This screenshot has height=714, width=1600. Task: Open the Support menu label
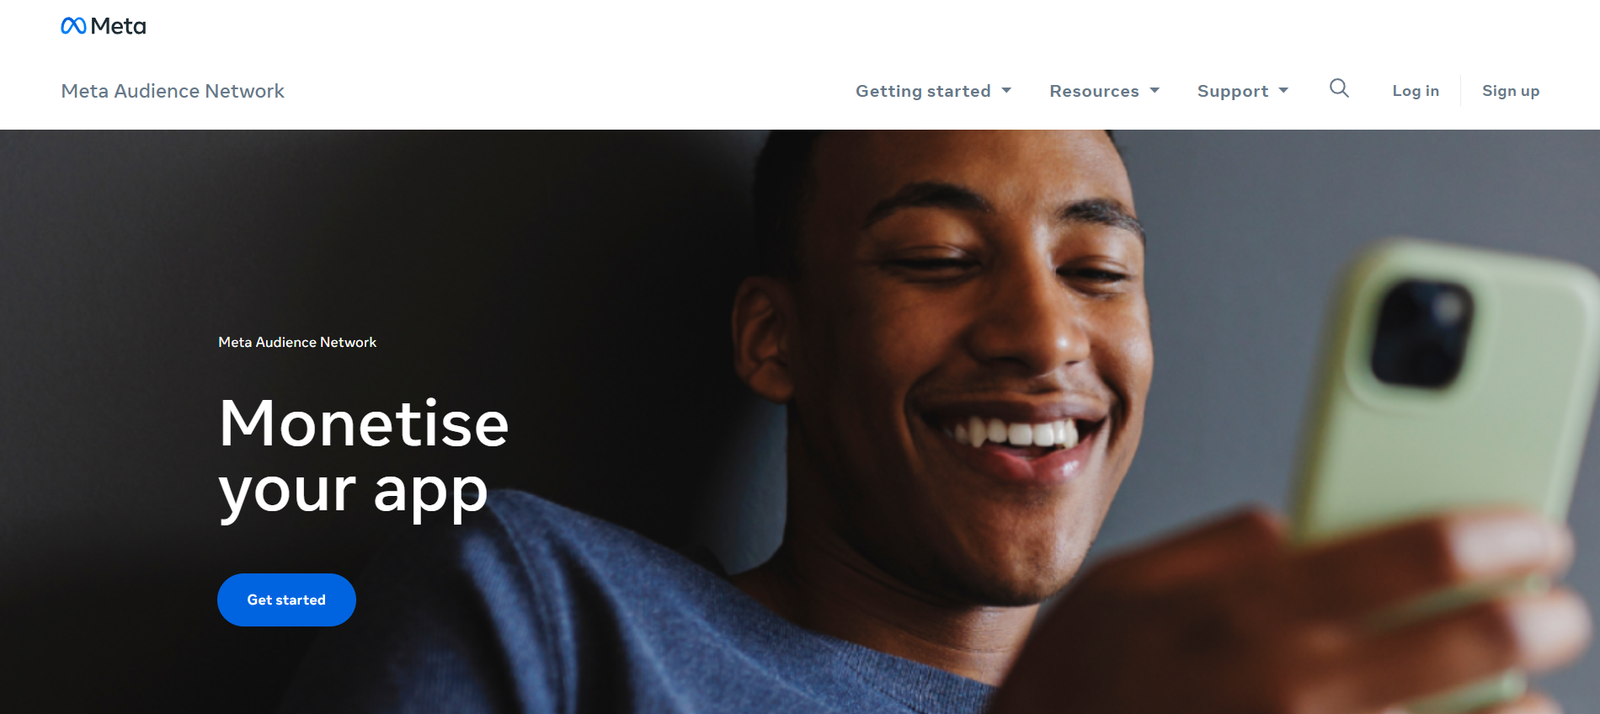[x=1232, y=91]
